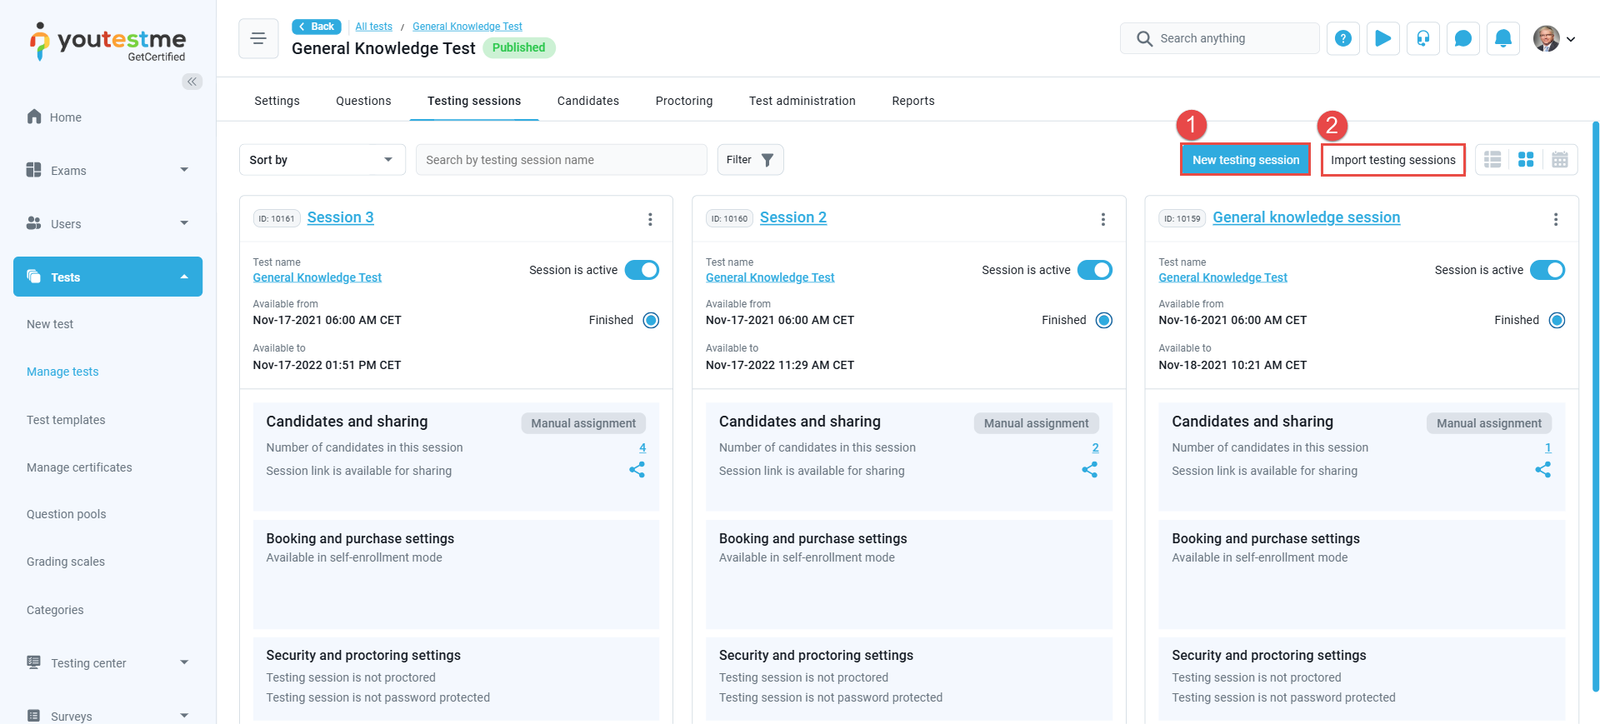Click Finished radio in Session 3 card
The width and height of the screenshot is (1600, 724).
click(x=651, y=320)
